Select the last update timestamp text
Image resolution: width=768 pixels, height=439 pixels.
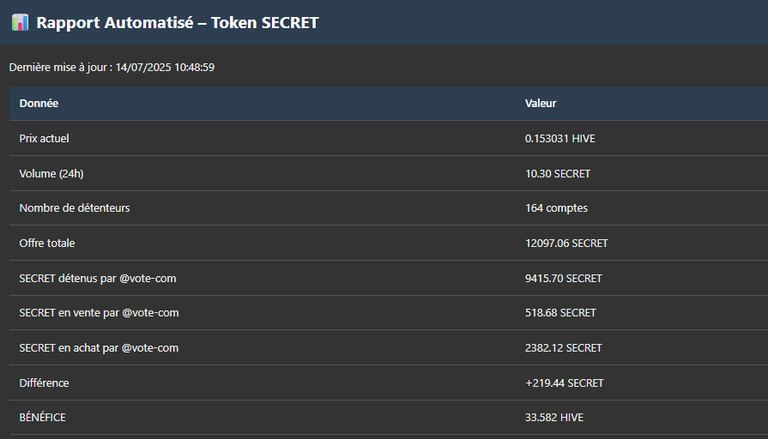pyautogui.click(x=112, y=67)
